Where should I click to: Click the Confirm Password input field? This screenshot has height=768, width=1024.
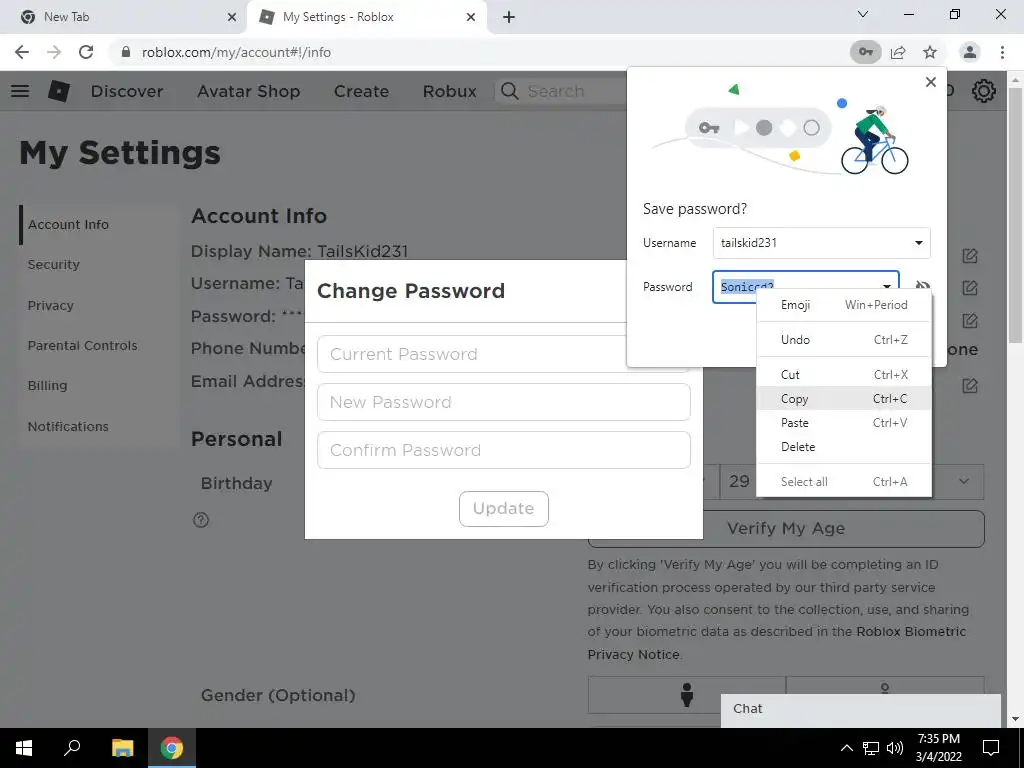tap(504, 450)
